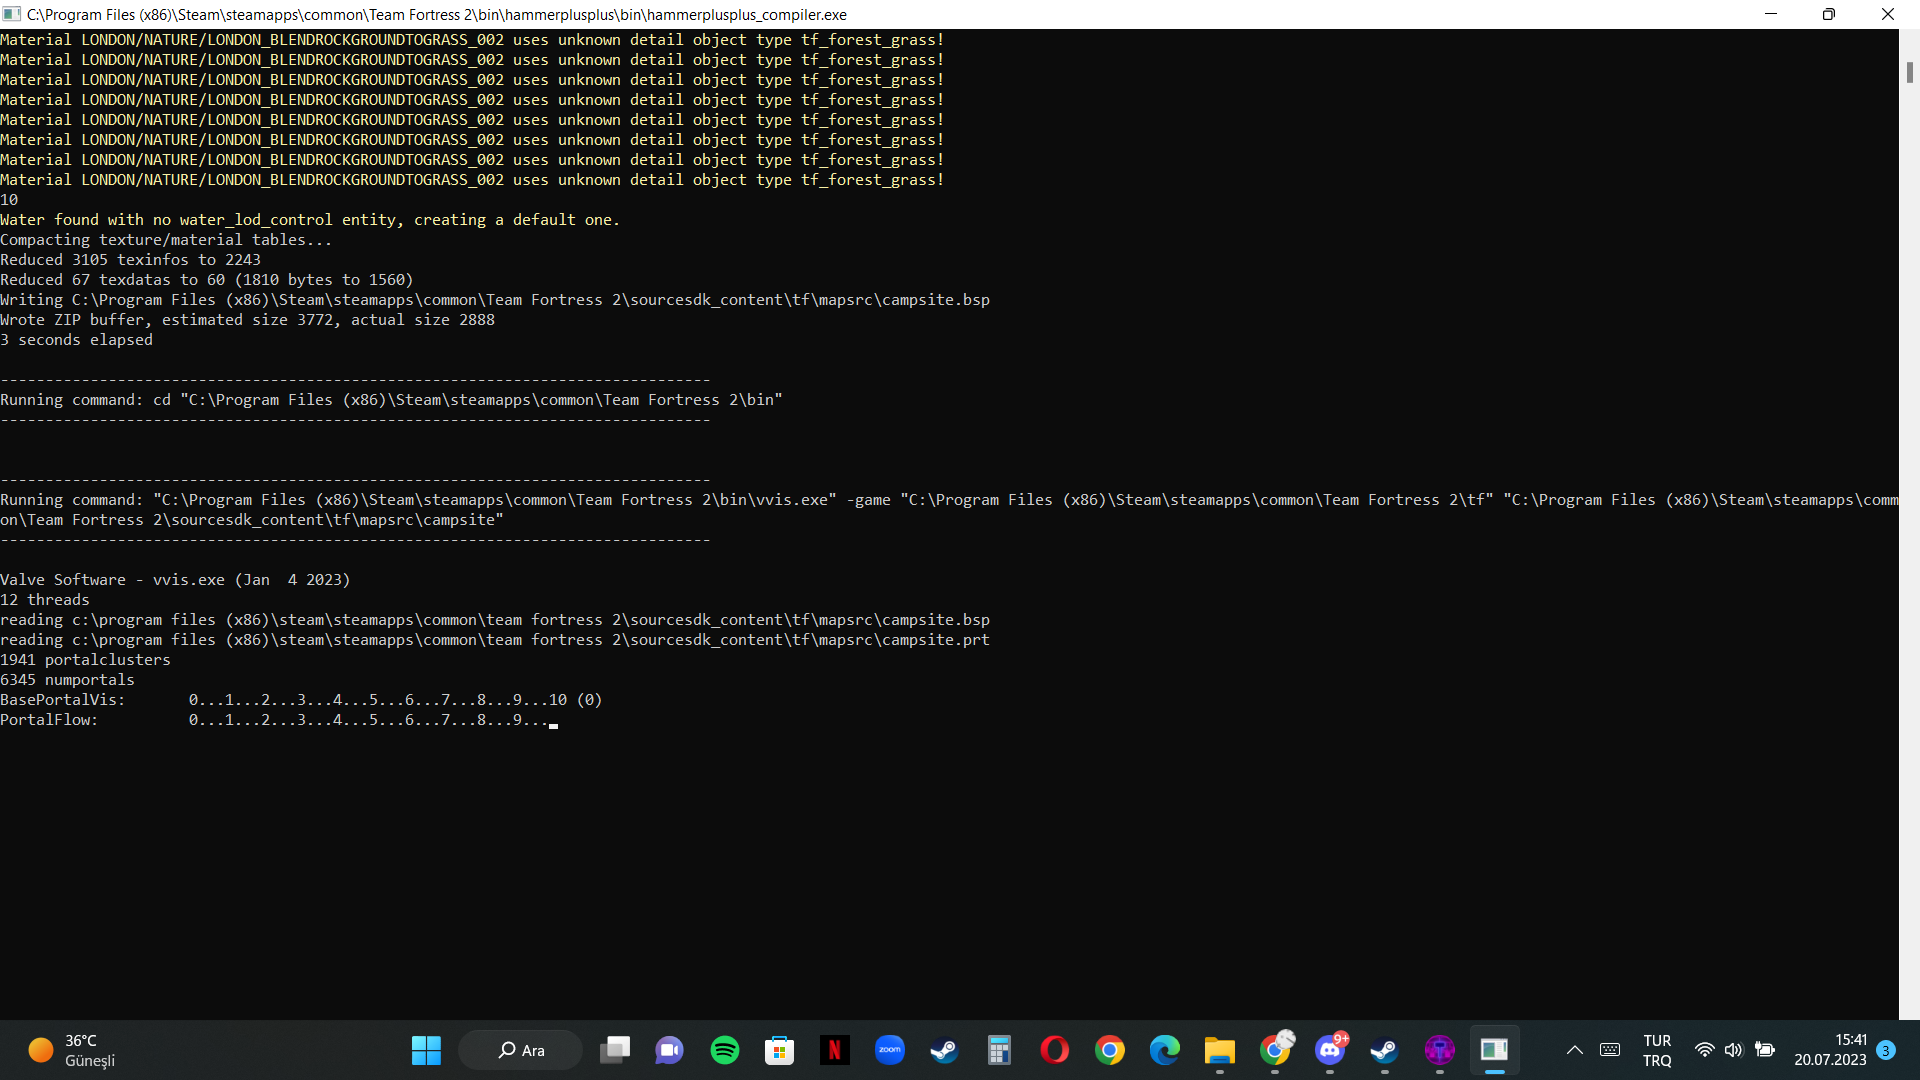1920x1080 pixels.
Task: Click the 'Writing ... campsite.bsp' line
Action: click(x=495, y=300)
